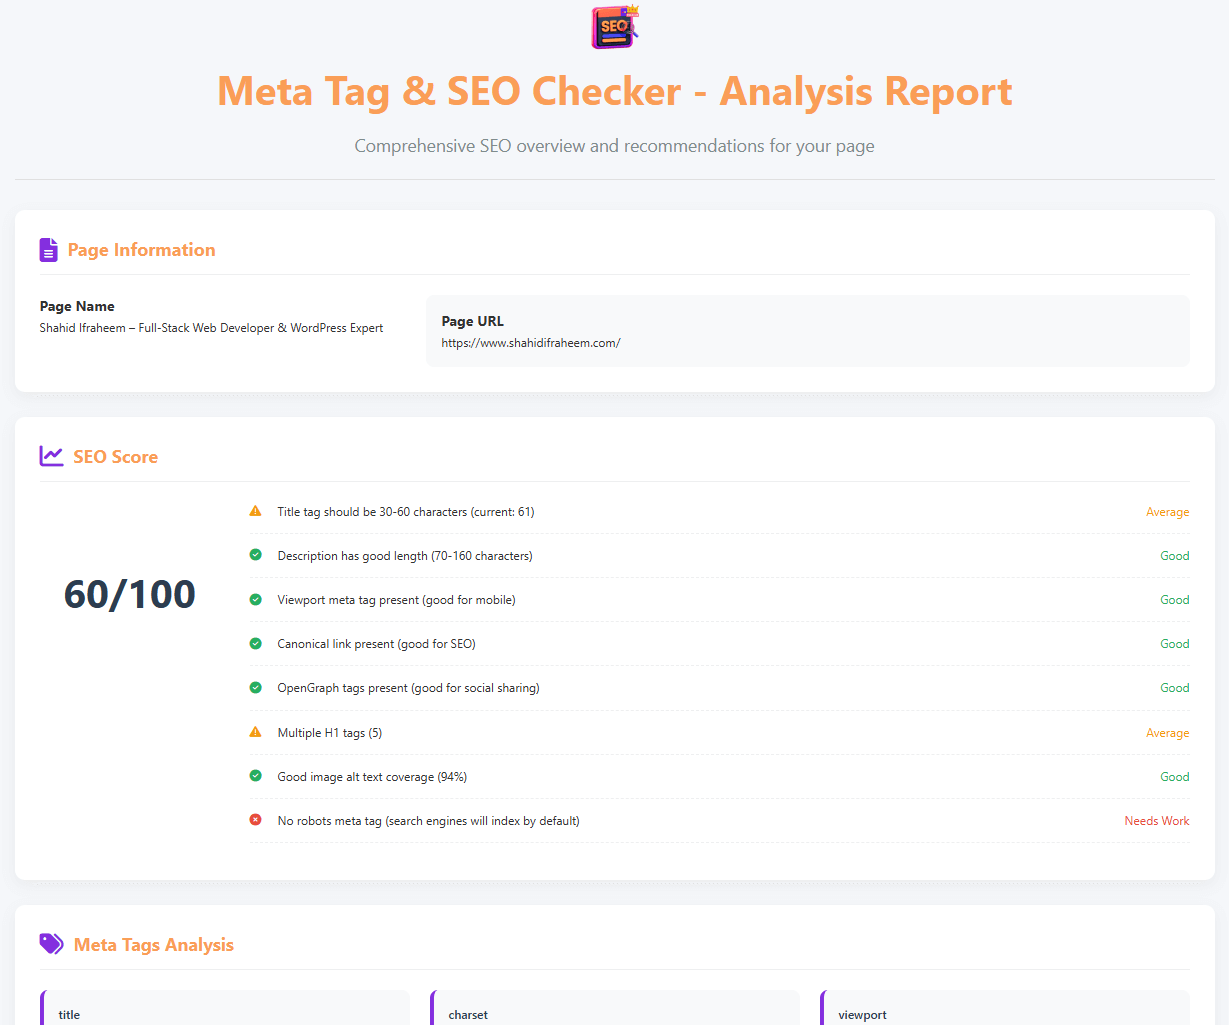Click red error icon beside No robots meta tag

(256, 820)
